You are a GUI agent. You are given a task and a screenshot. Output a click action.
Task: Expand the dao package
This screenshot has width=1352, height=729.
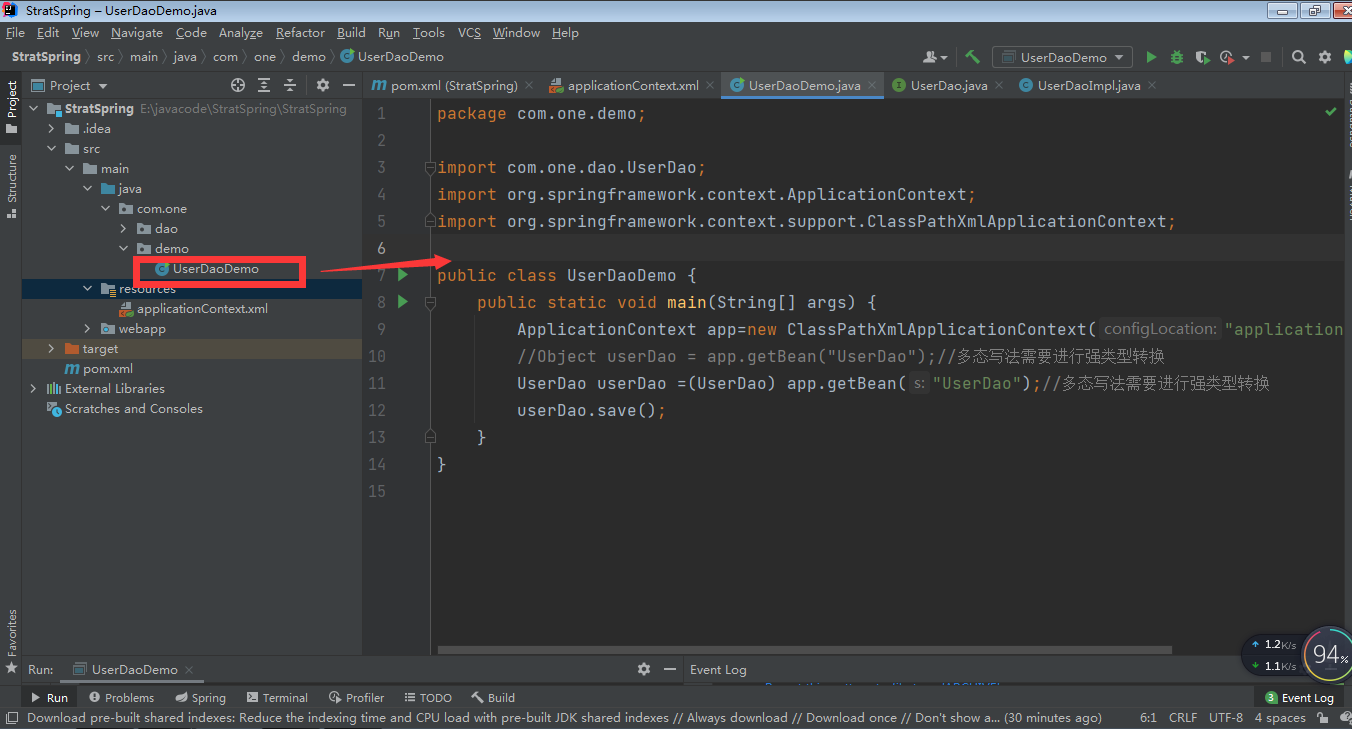coord(123,228)
